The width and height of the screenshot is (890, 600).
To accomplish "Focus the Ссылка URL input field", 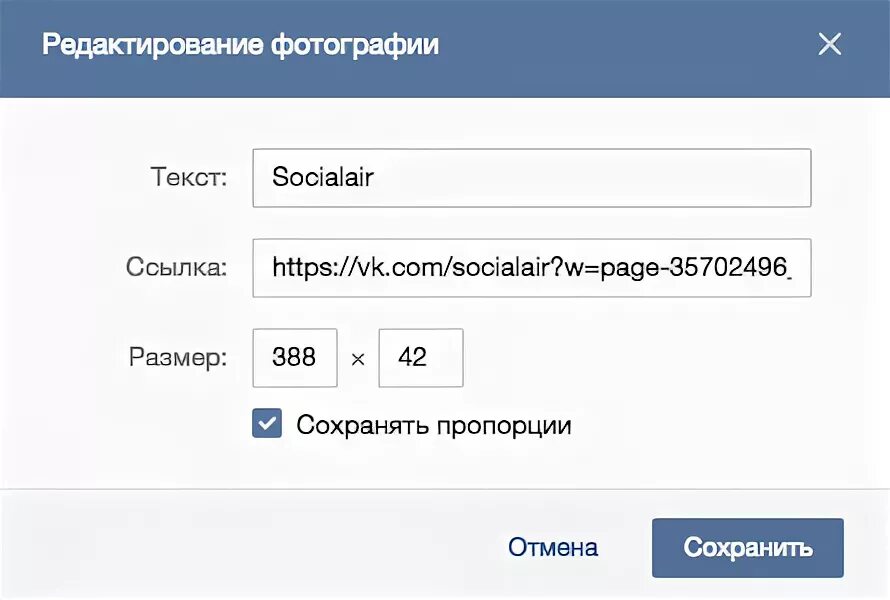I will tap(532, 268).
